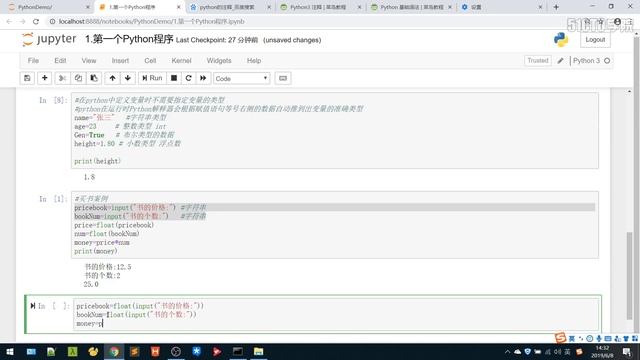Image resolution: width=640 pixels, height=360 pixels.
Task: Open the Kernel menu
Action: 181,60
